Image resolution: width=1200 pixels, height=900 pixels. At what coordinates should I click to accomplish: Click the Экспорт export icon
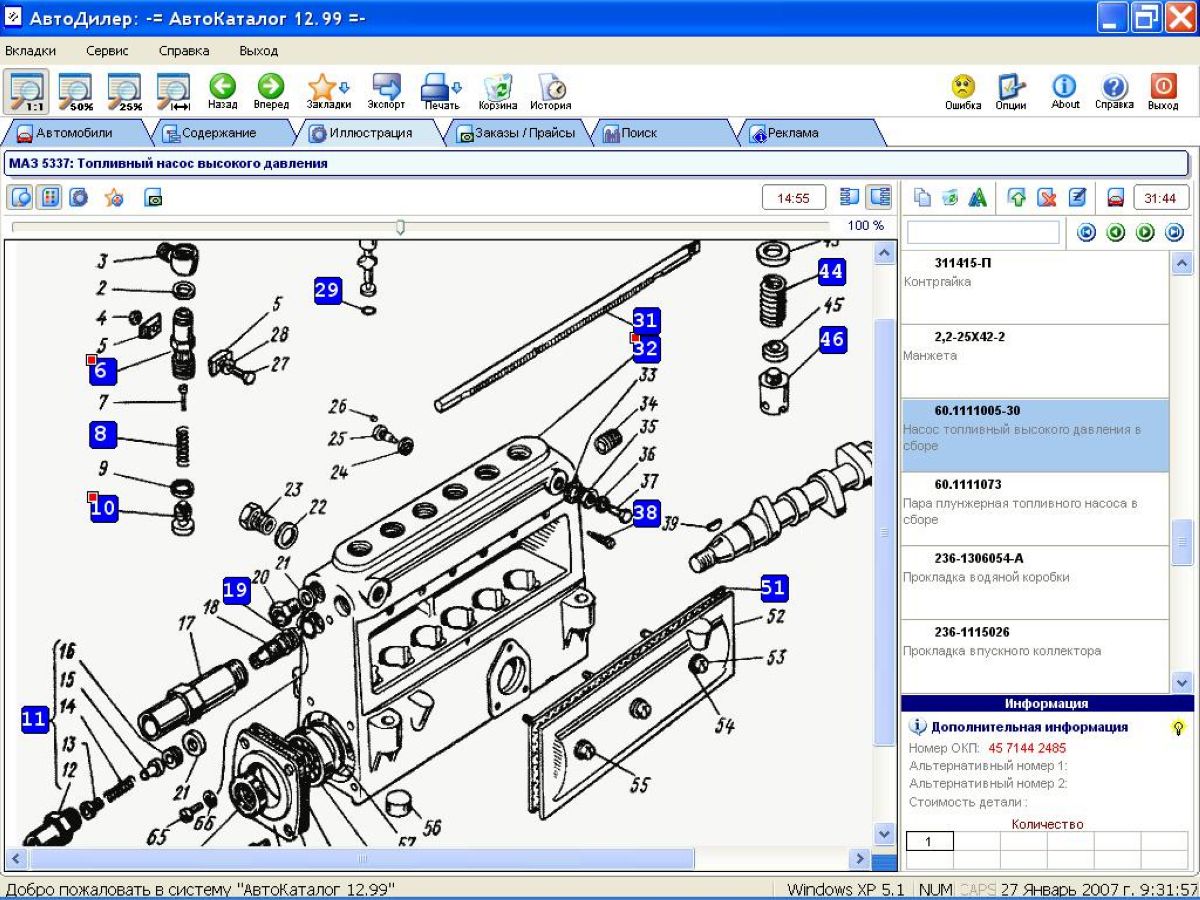[x=386, y=91]
